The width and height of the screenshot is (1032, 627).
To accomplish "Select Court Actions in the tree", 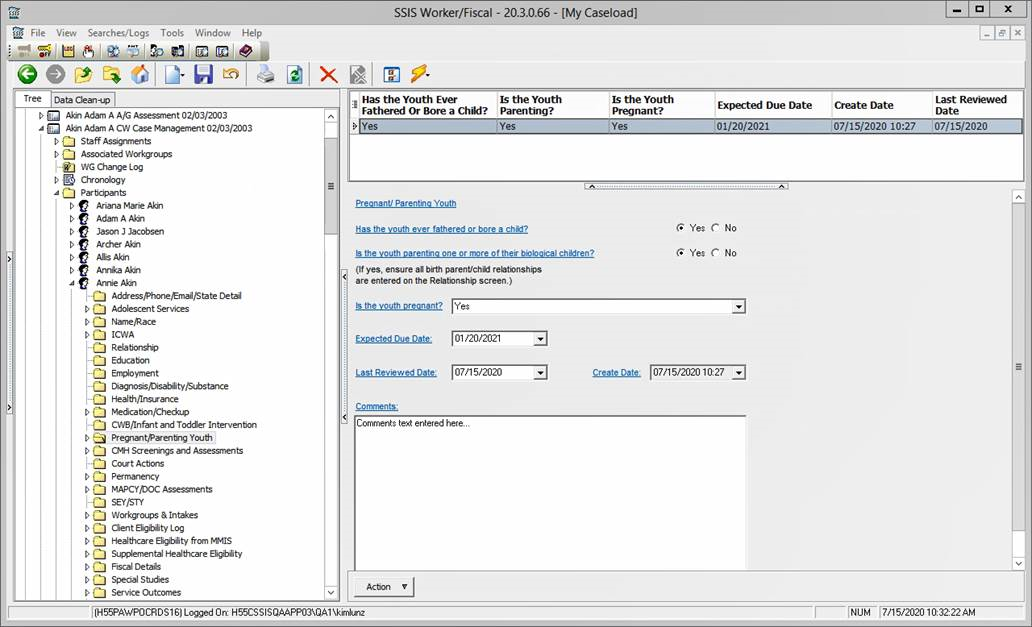I will coord(137,464).
